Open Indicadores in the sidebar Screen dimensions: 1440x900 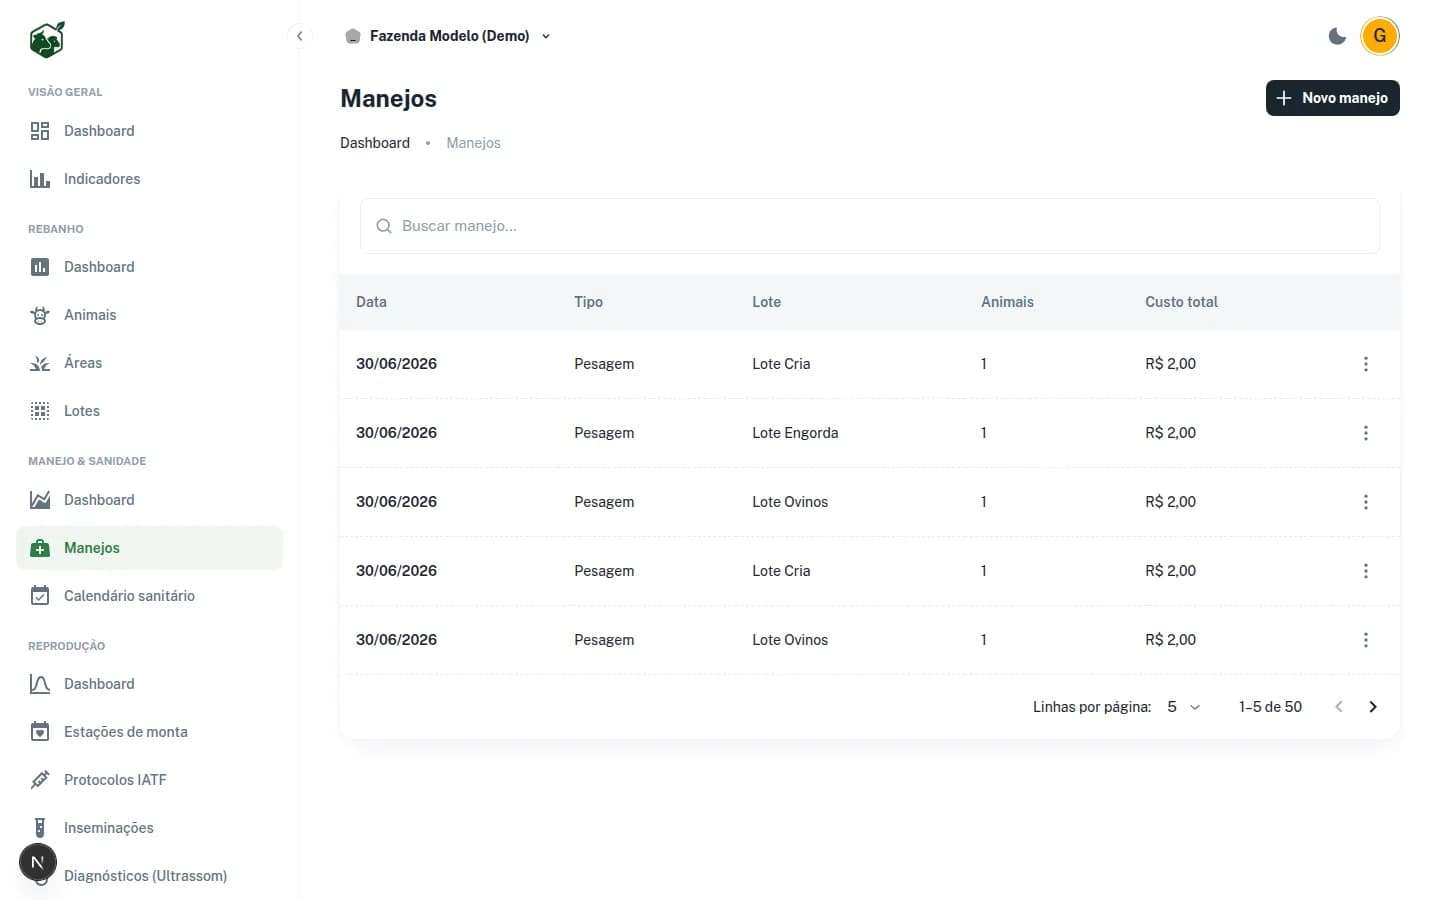coord(150,179)
